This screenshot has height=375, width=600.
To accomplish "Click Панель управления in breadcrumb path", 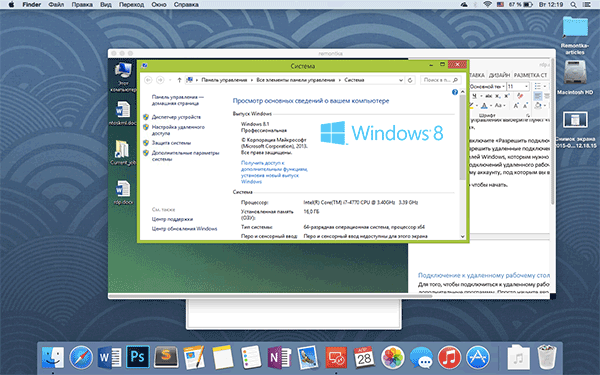I will tap(224, 80).
